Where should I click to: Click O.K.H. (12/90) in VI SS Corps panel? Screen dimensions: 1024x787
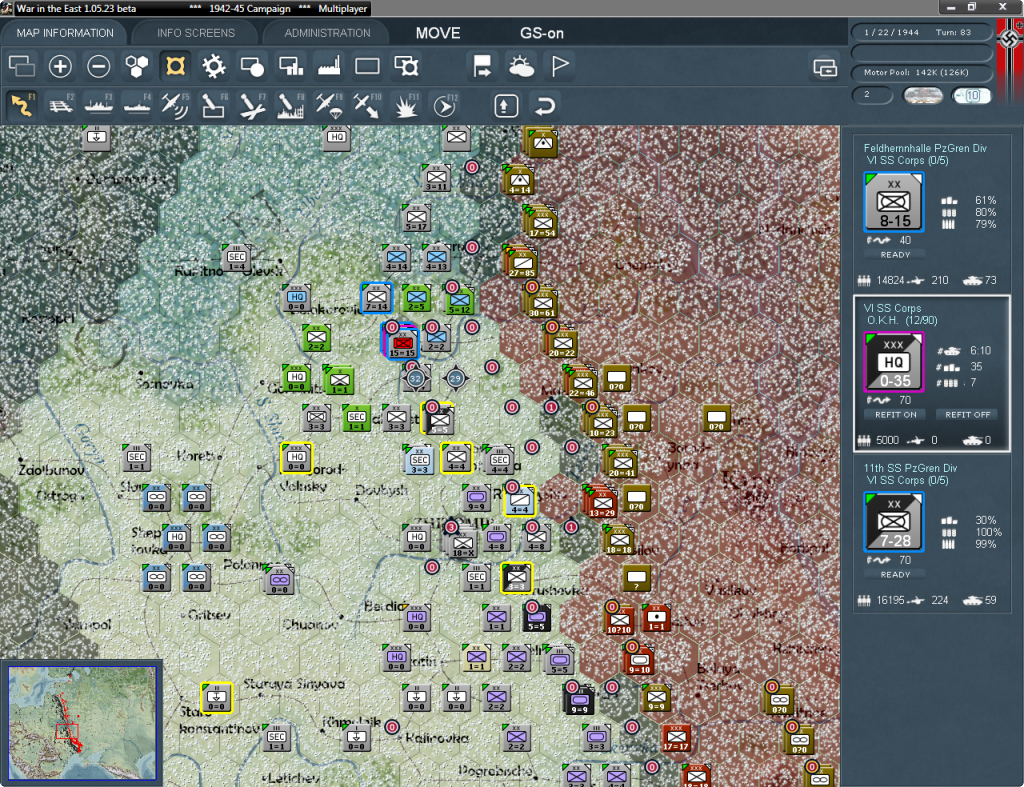(x=902, y=320)
